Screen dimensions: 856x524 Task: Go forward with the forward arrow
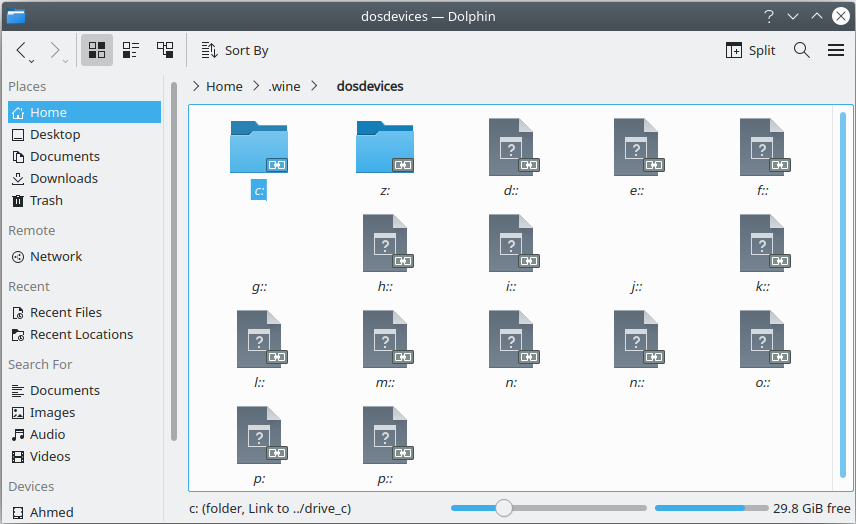tap(55, 50)
